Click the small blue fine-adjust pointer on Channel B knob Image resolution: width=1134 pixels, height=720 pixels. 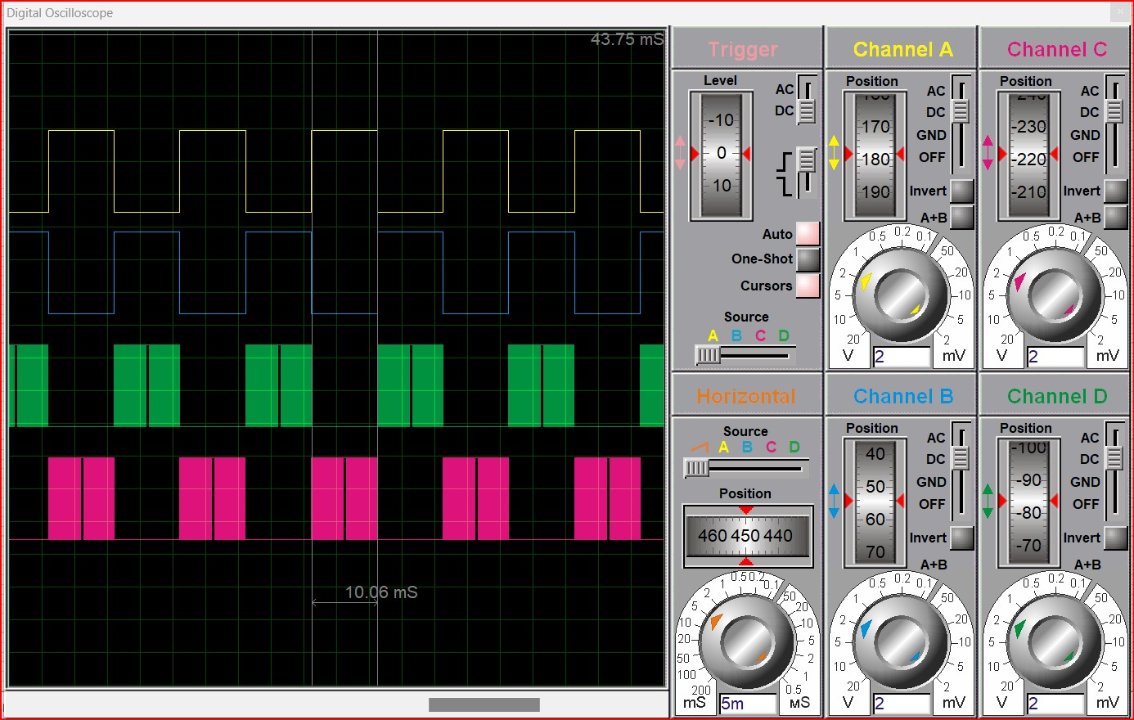tap(916, 656)
